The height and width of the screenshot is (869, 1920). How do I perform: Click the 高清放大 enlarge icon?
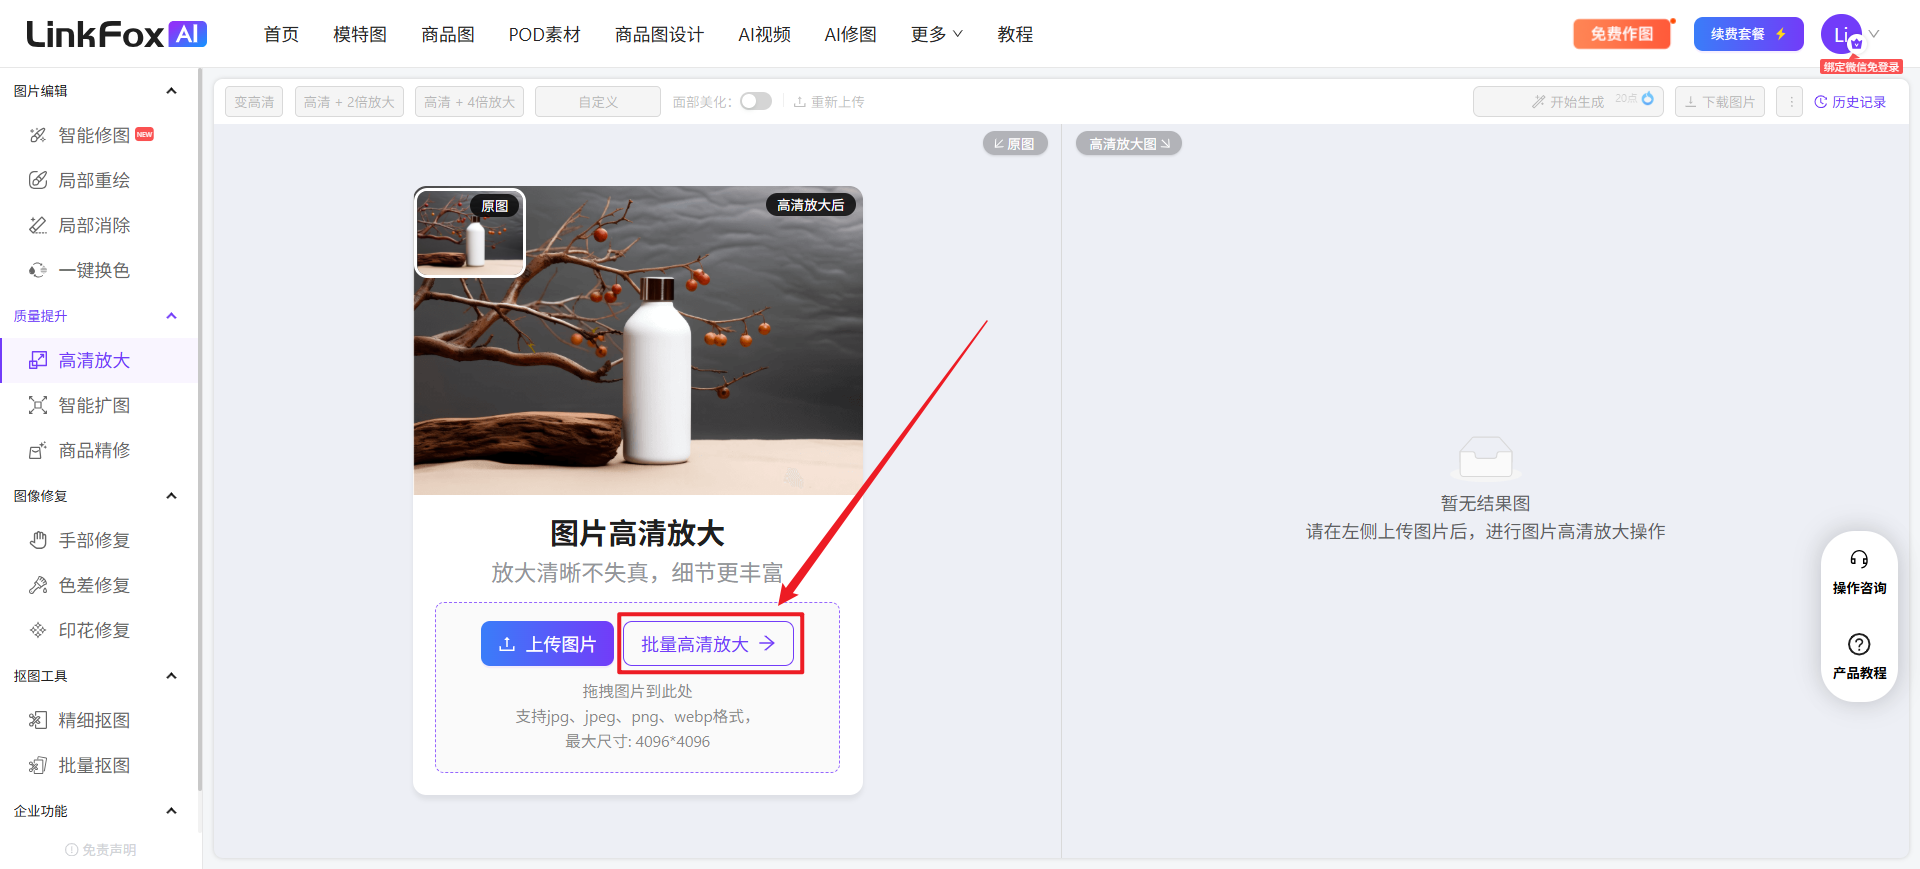(38, 360)
